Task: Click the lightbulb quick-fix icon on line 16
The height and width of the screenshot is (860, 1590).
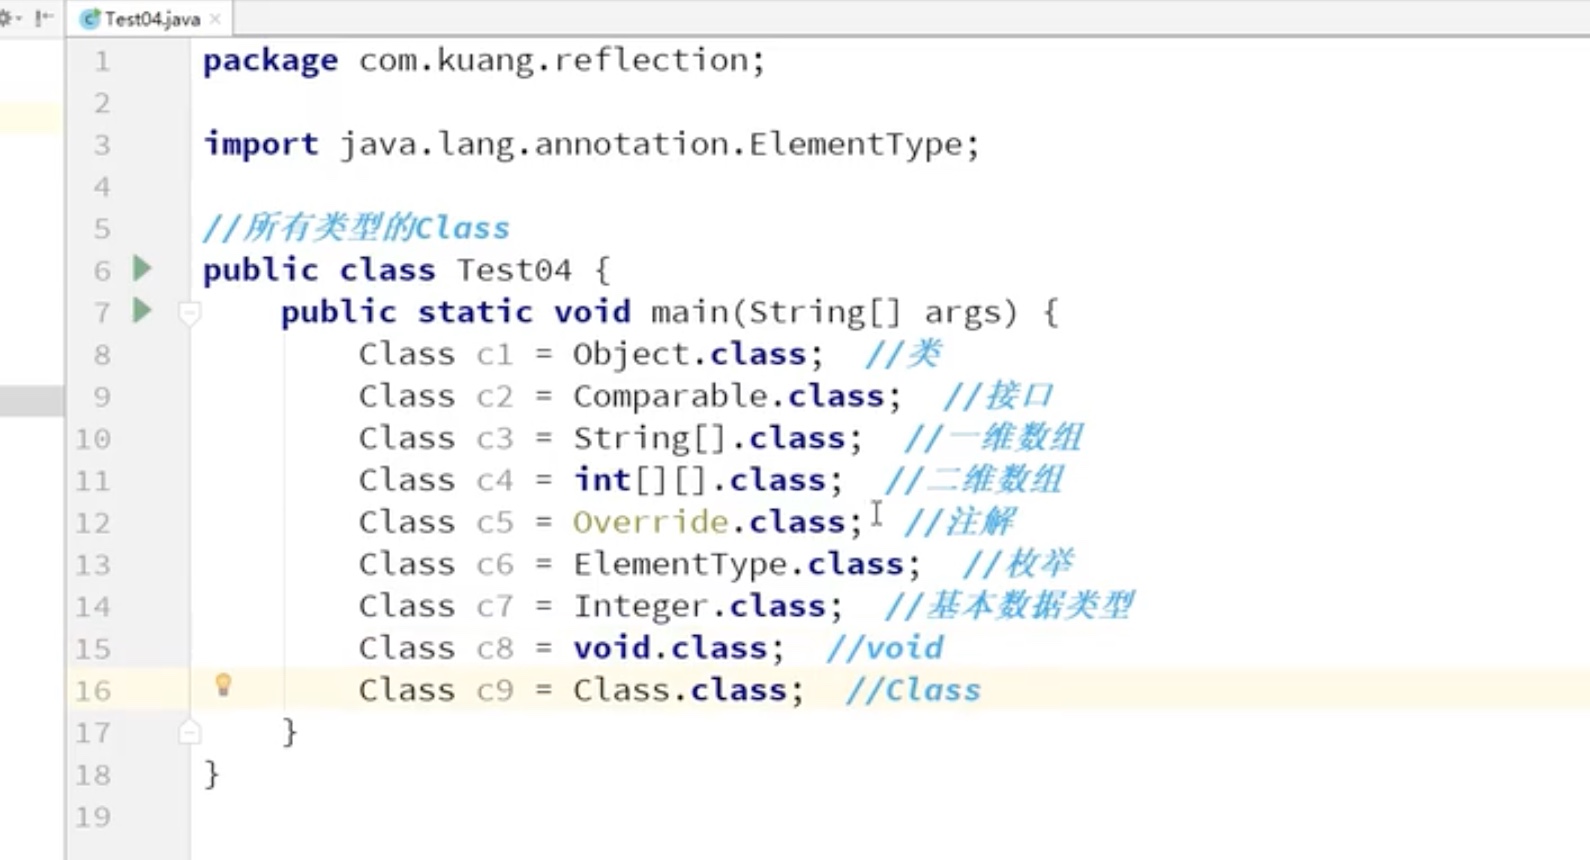Action: [223, 685]
